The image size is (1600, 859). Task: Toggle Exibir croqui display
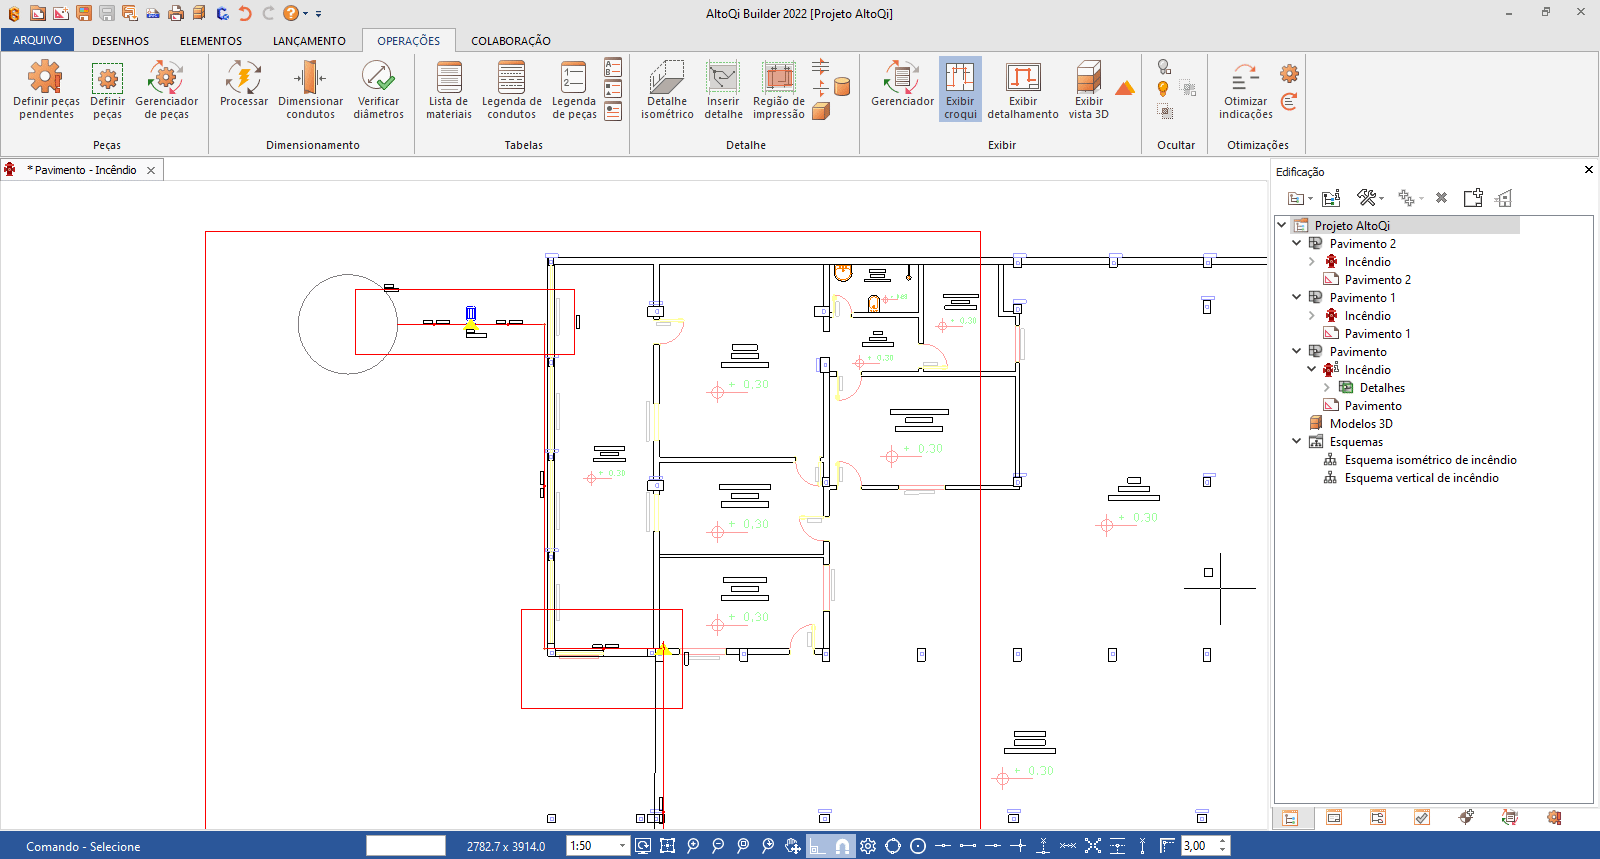coord(960,88)
